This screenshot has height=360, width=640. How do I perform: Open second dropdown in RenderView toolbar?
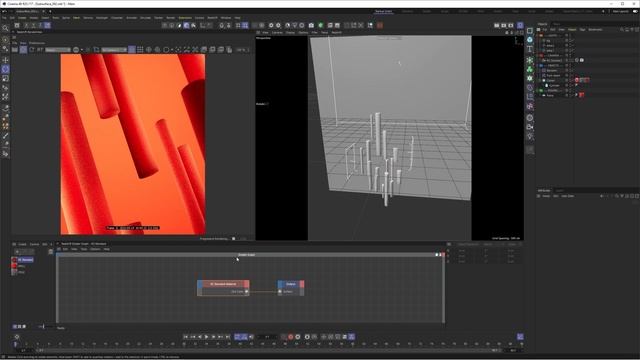(113, 49)
